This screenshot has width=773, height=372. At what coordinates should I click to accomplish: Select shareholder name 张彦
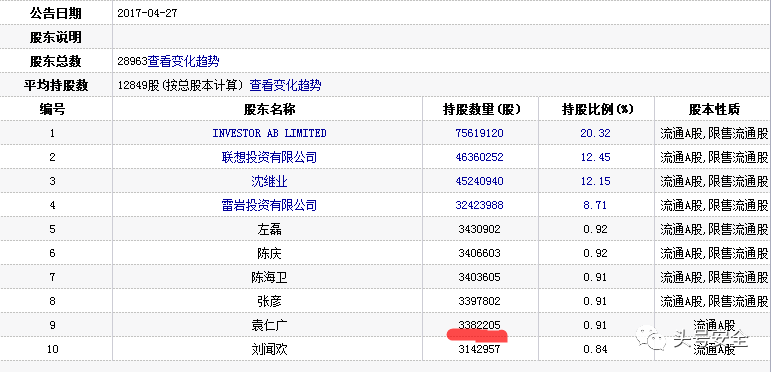[x=269, y=301]
